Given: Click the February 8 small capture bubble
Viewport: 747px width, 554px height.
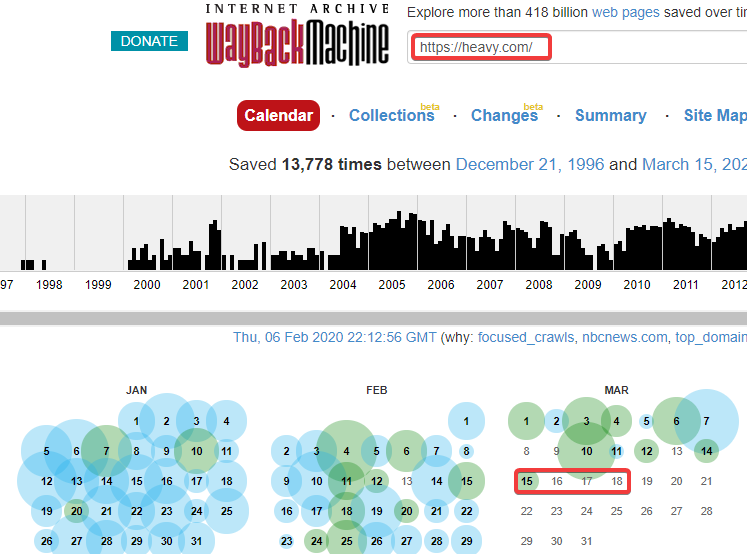Looking at the screenshot, I should [x=466, y=451].
